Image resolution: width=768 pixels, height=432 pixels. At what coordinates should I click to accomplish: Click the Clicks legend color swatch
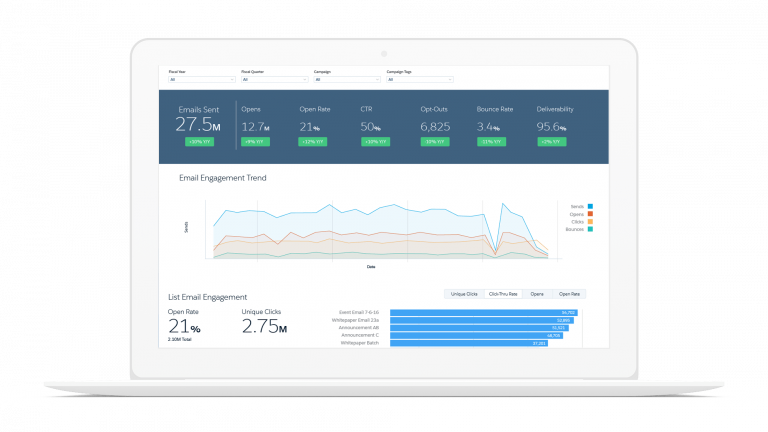pyautogui.click(x=591, y=221)
